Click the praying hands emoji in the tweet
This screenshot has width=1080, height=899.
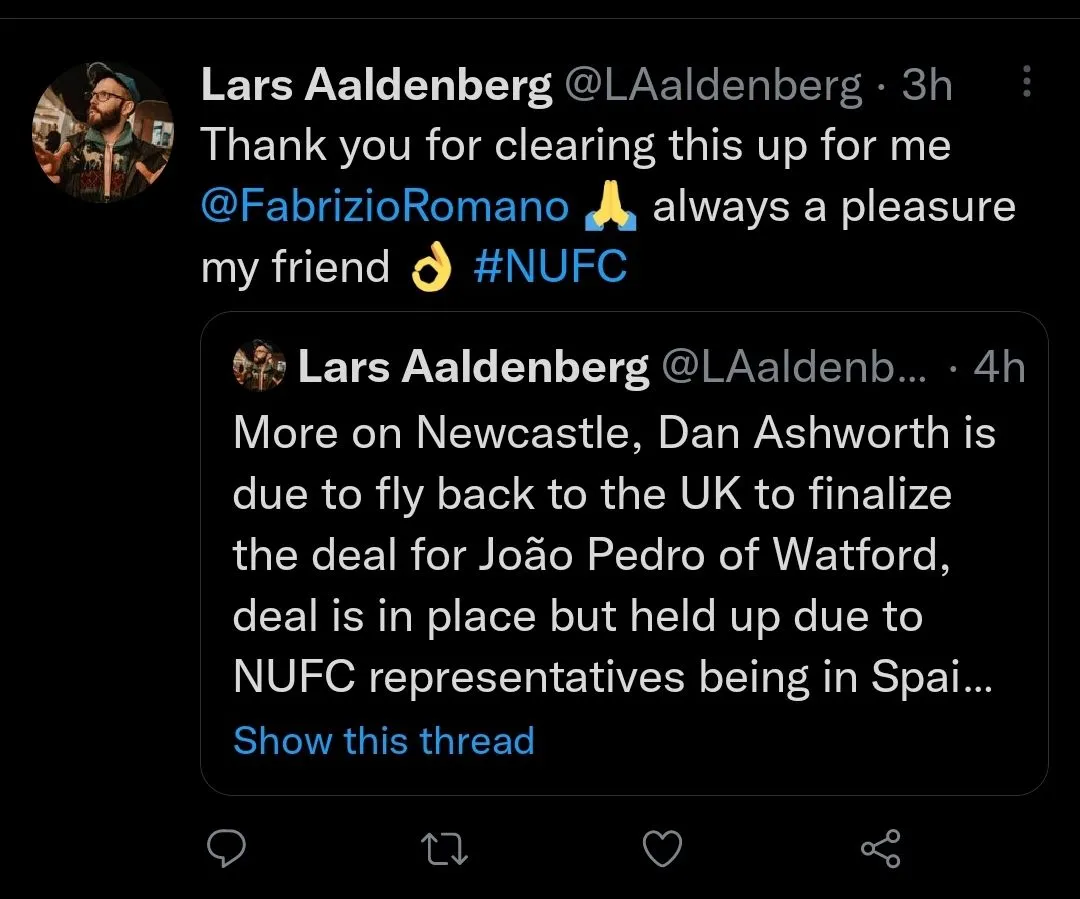point(610,207)
